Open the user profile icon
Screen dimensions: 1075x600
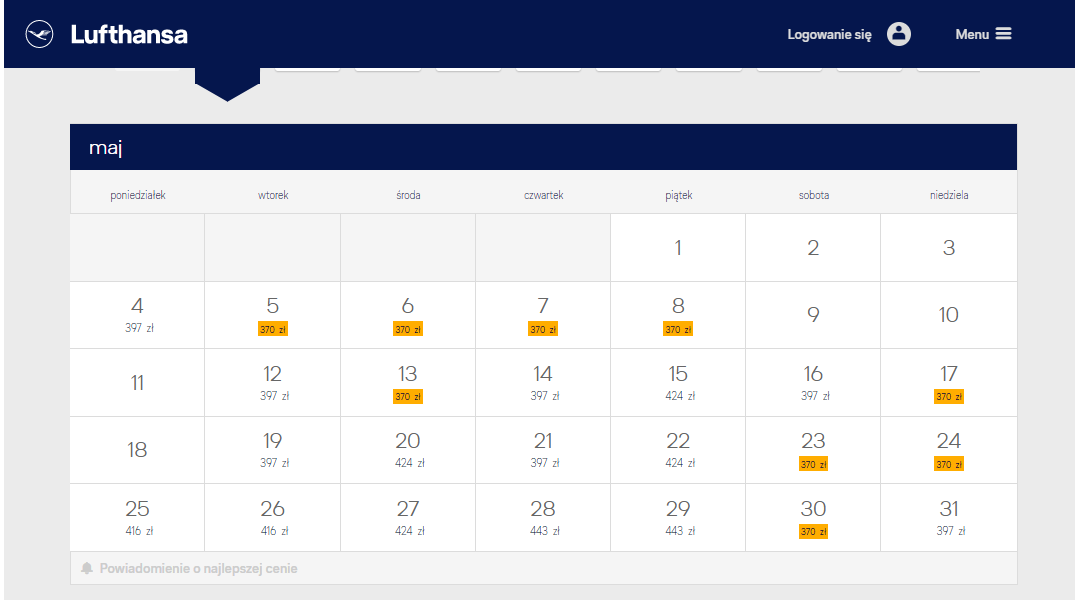coord(899,34)
